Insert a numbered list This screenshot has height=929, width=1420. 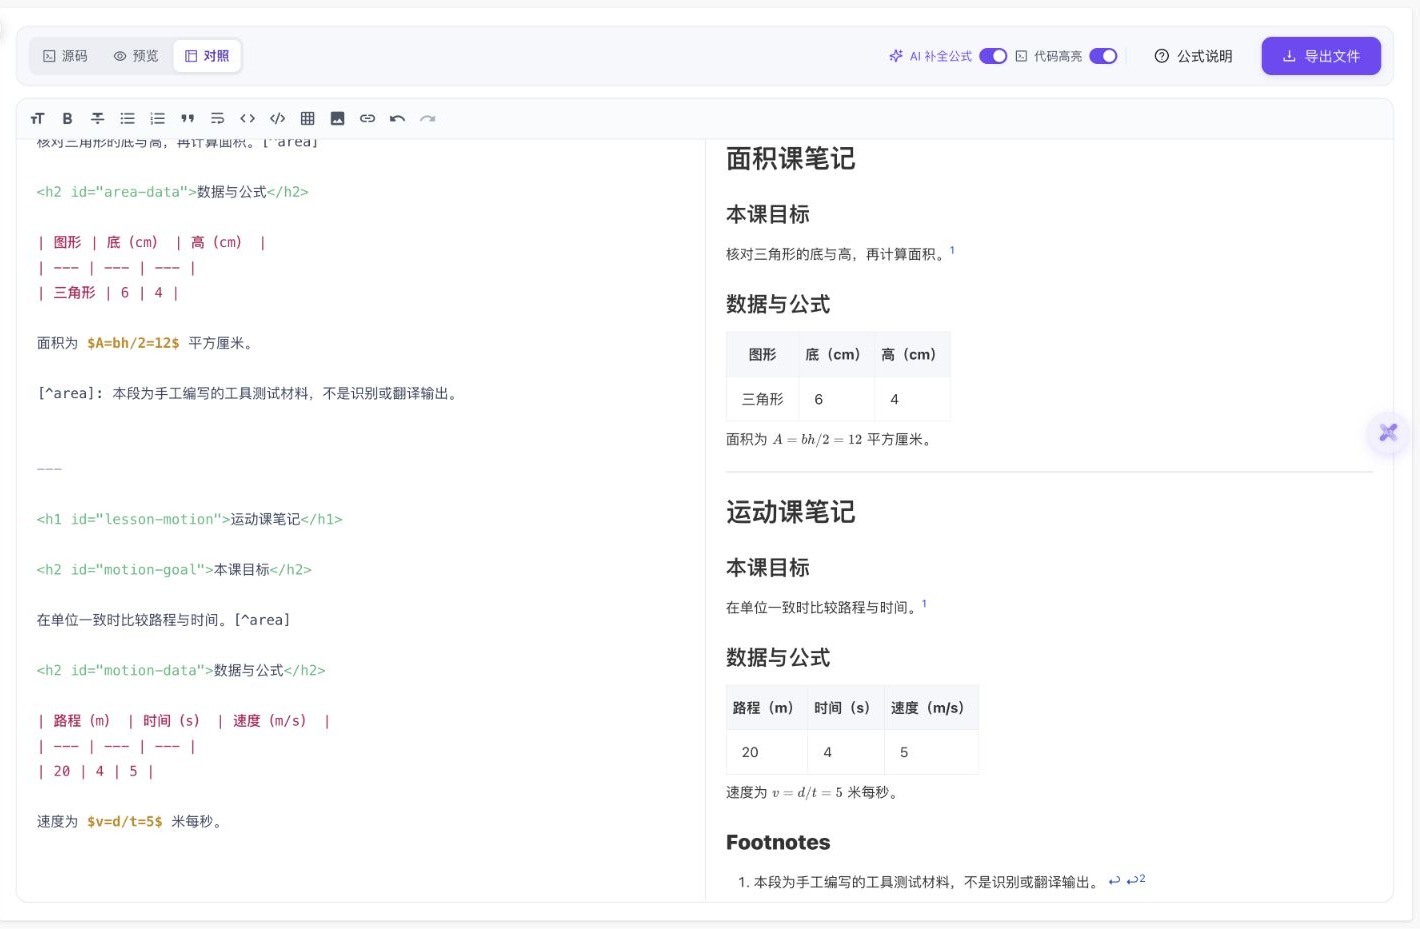(x=157, y=118)
